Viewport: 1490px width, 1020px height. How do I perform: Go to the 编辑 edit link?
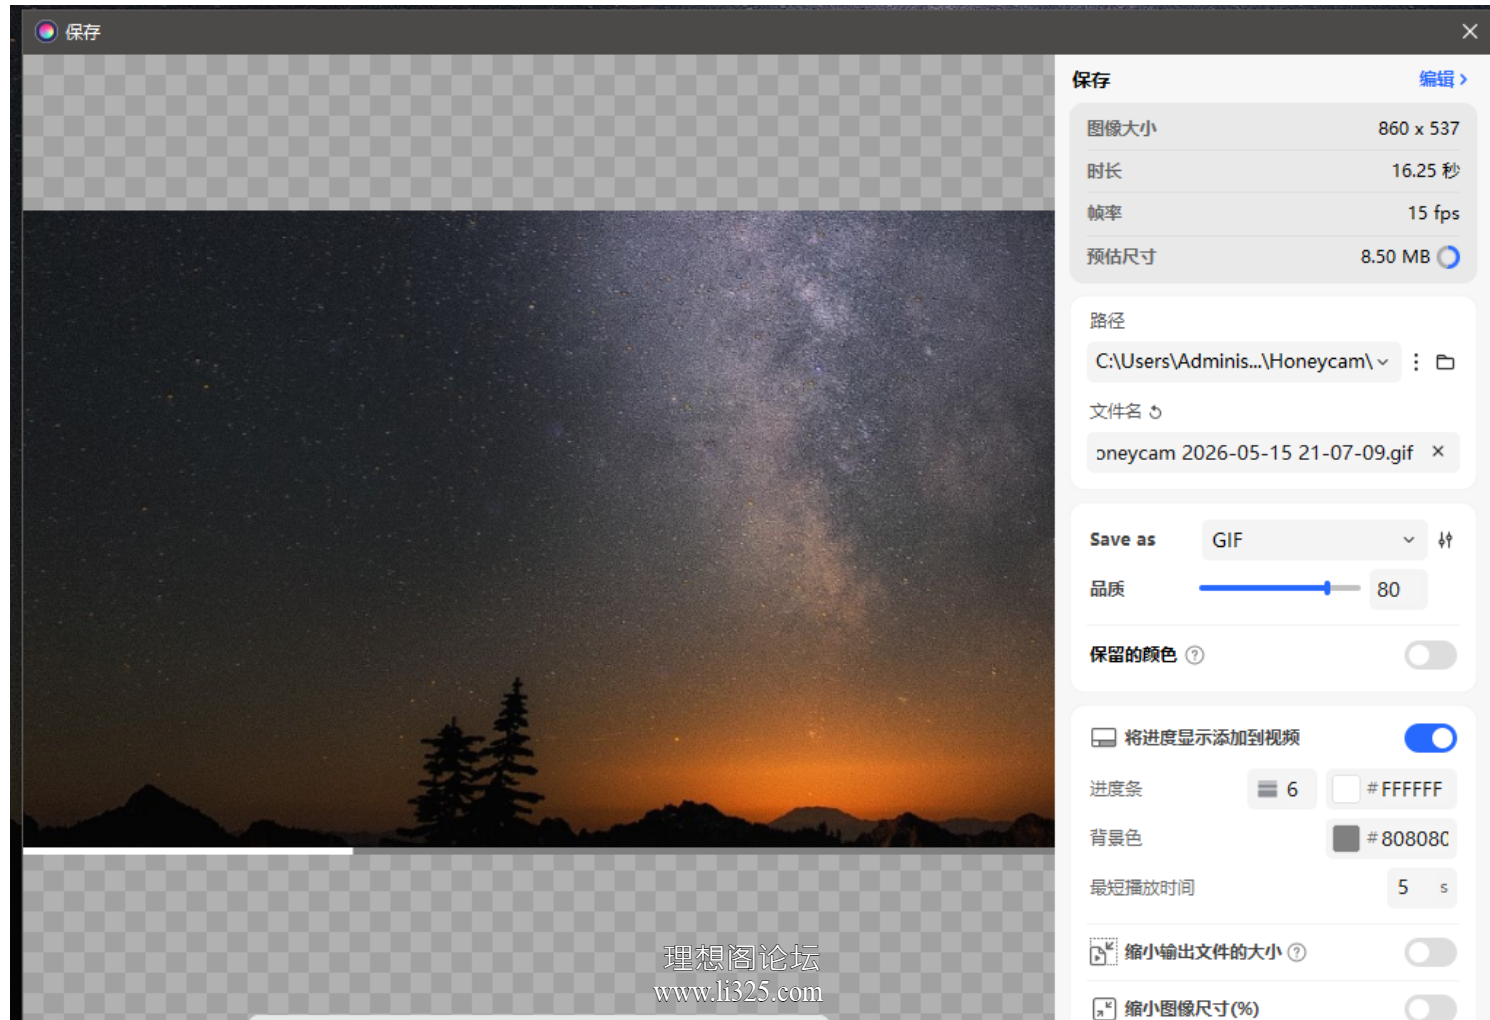[1443, 79]
